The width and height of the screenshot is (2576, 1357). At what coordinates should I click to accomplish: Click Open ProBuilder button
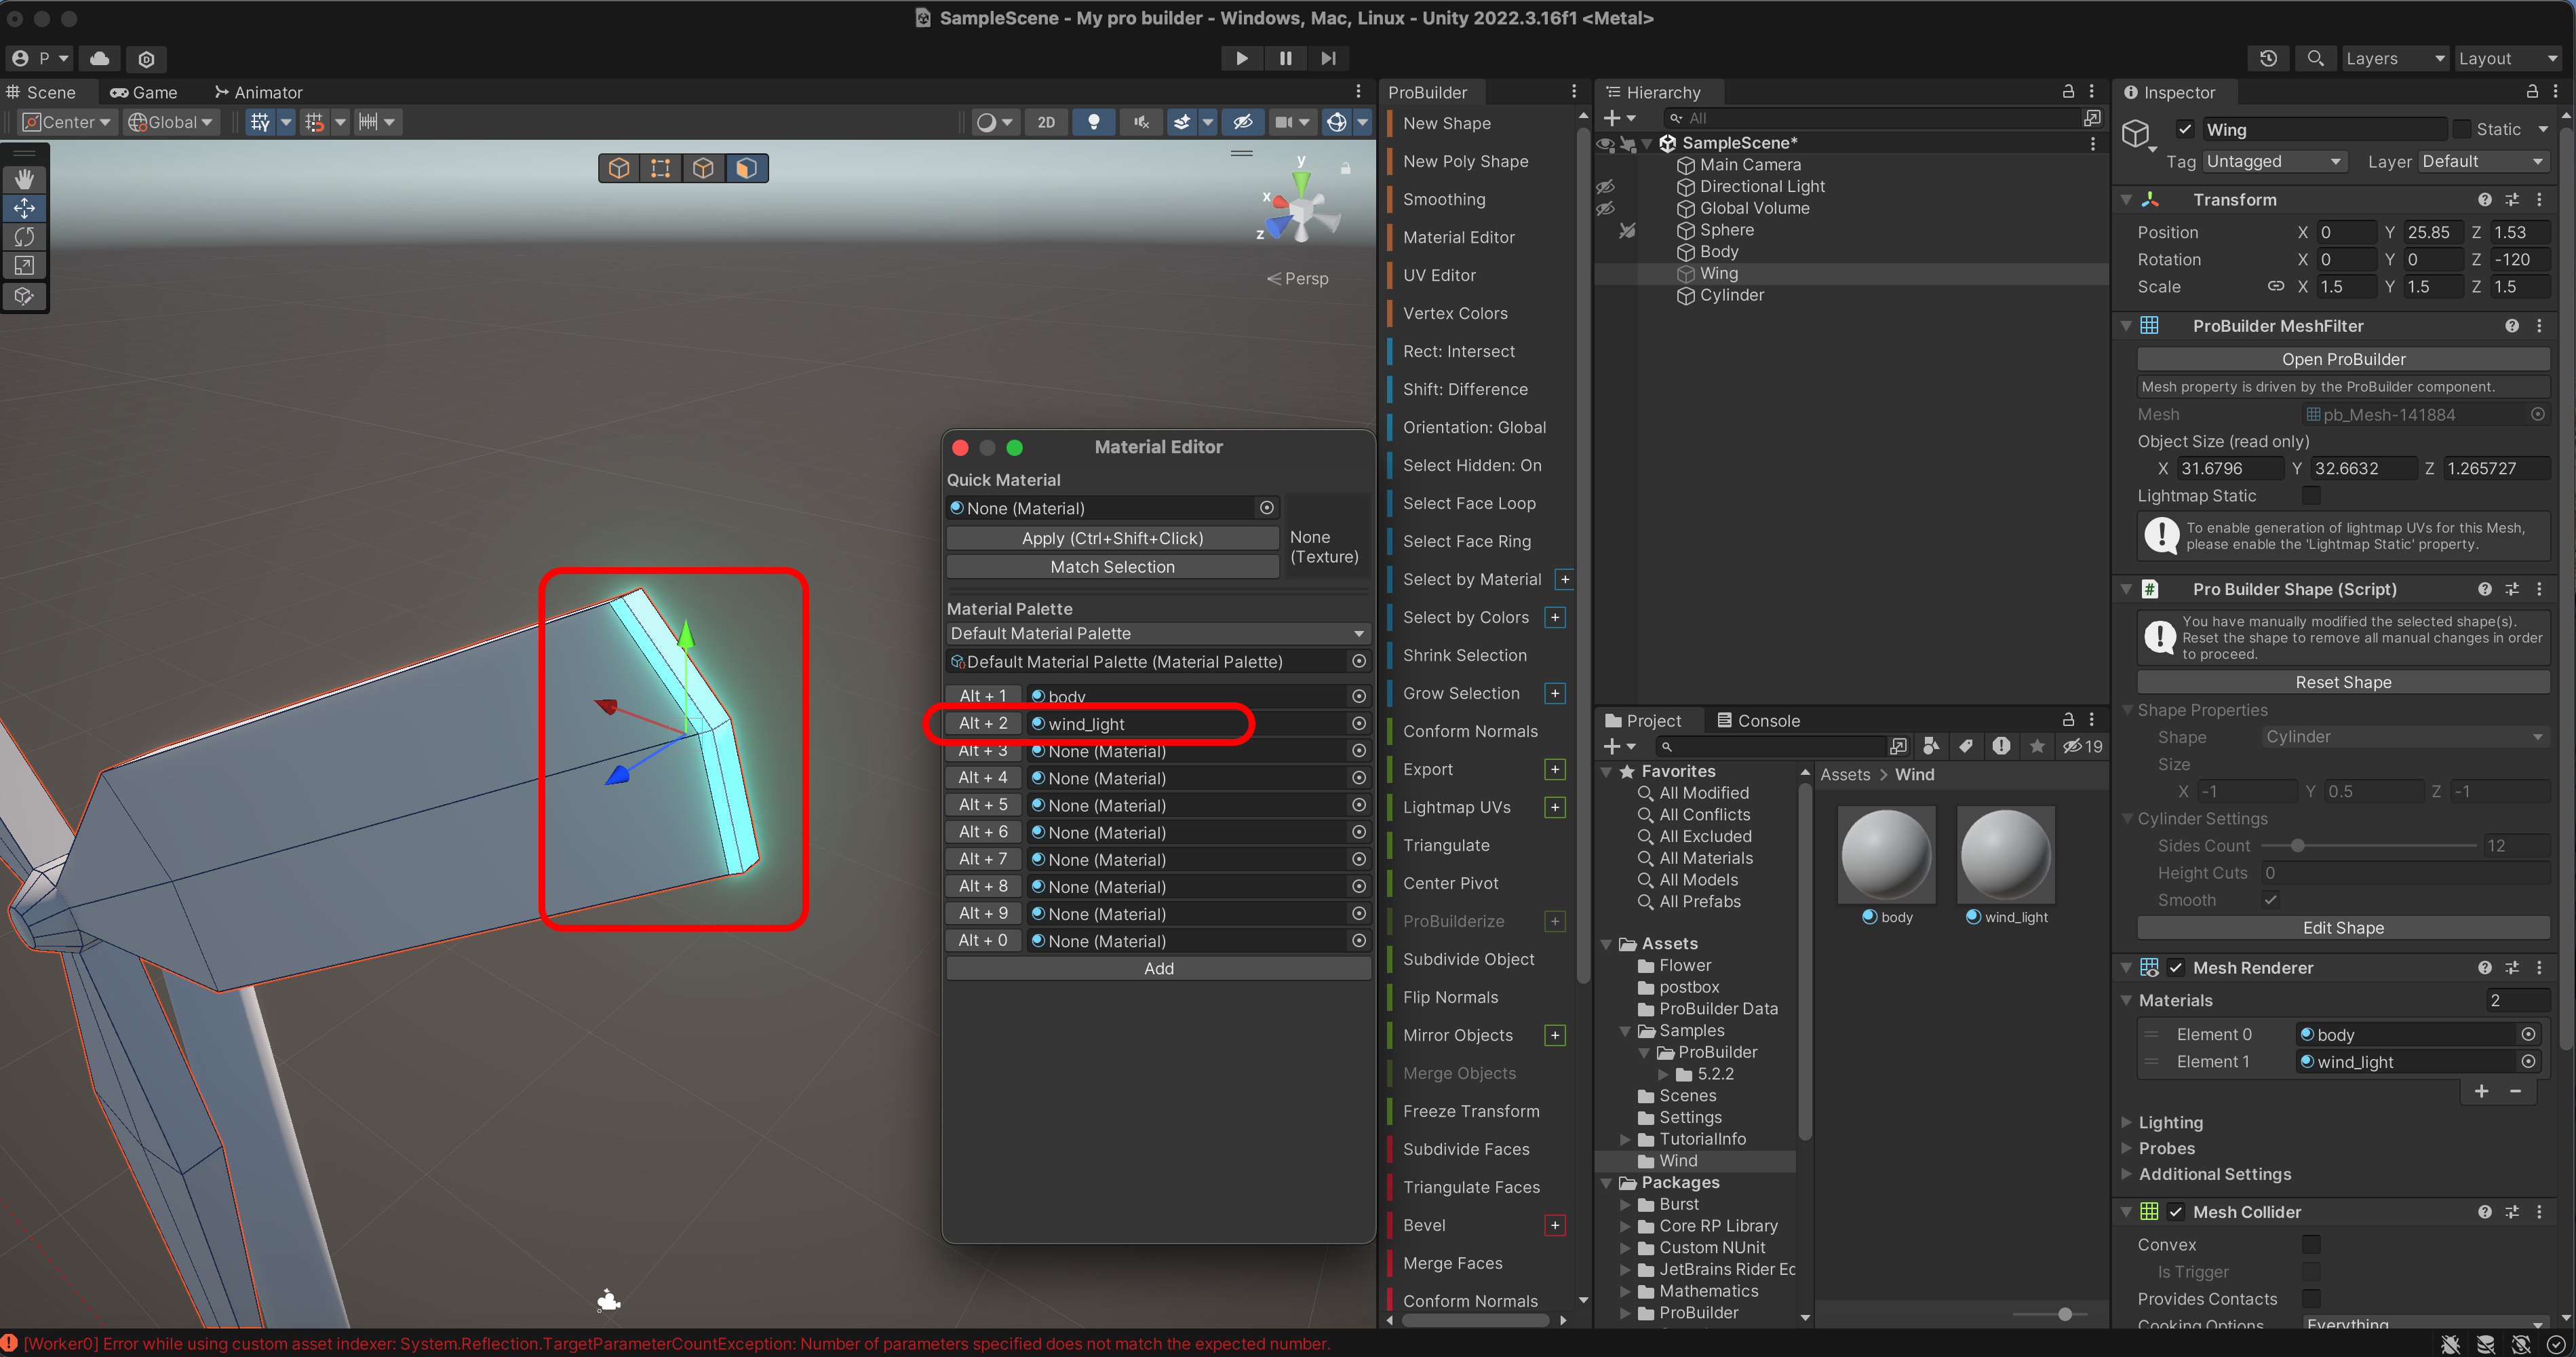(x=2343, y=359)
